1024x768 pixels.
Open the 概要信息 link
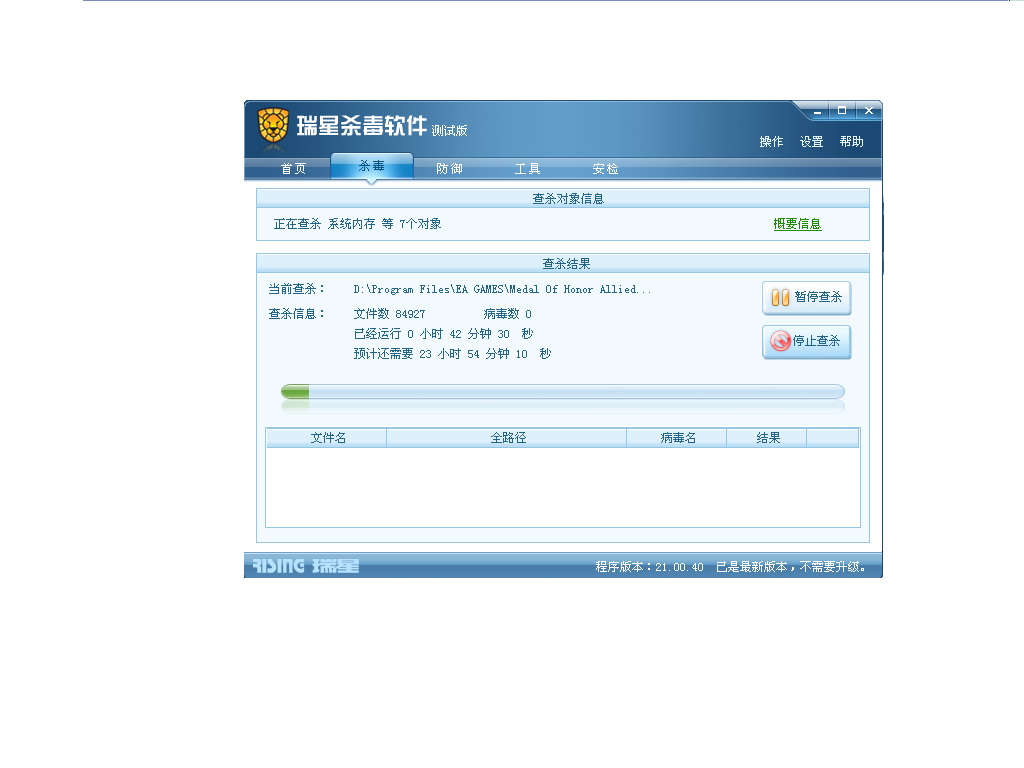[x=797, y=224]
